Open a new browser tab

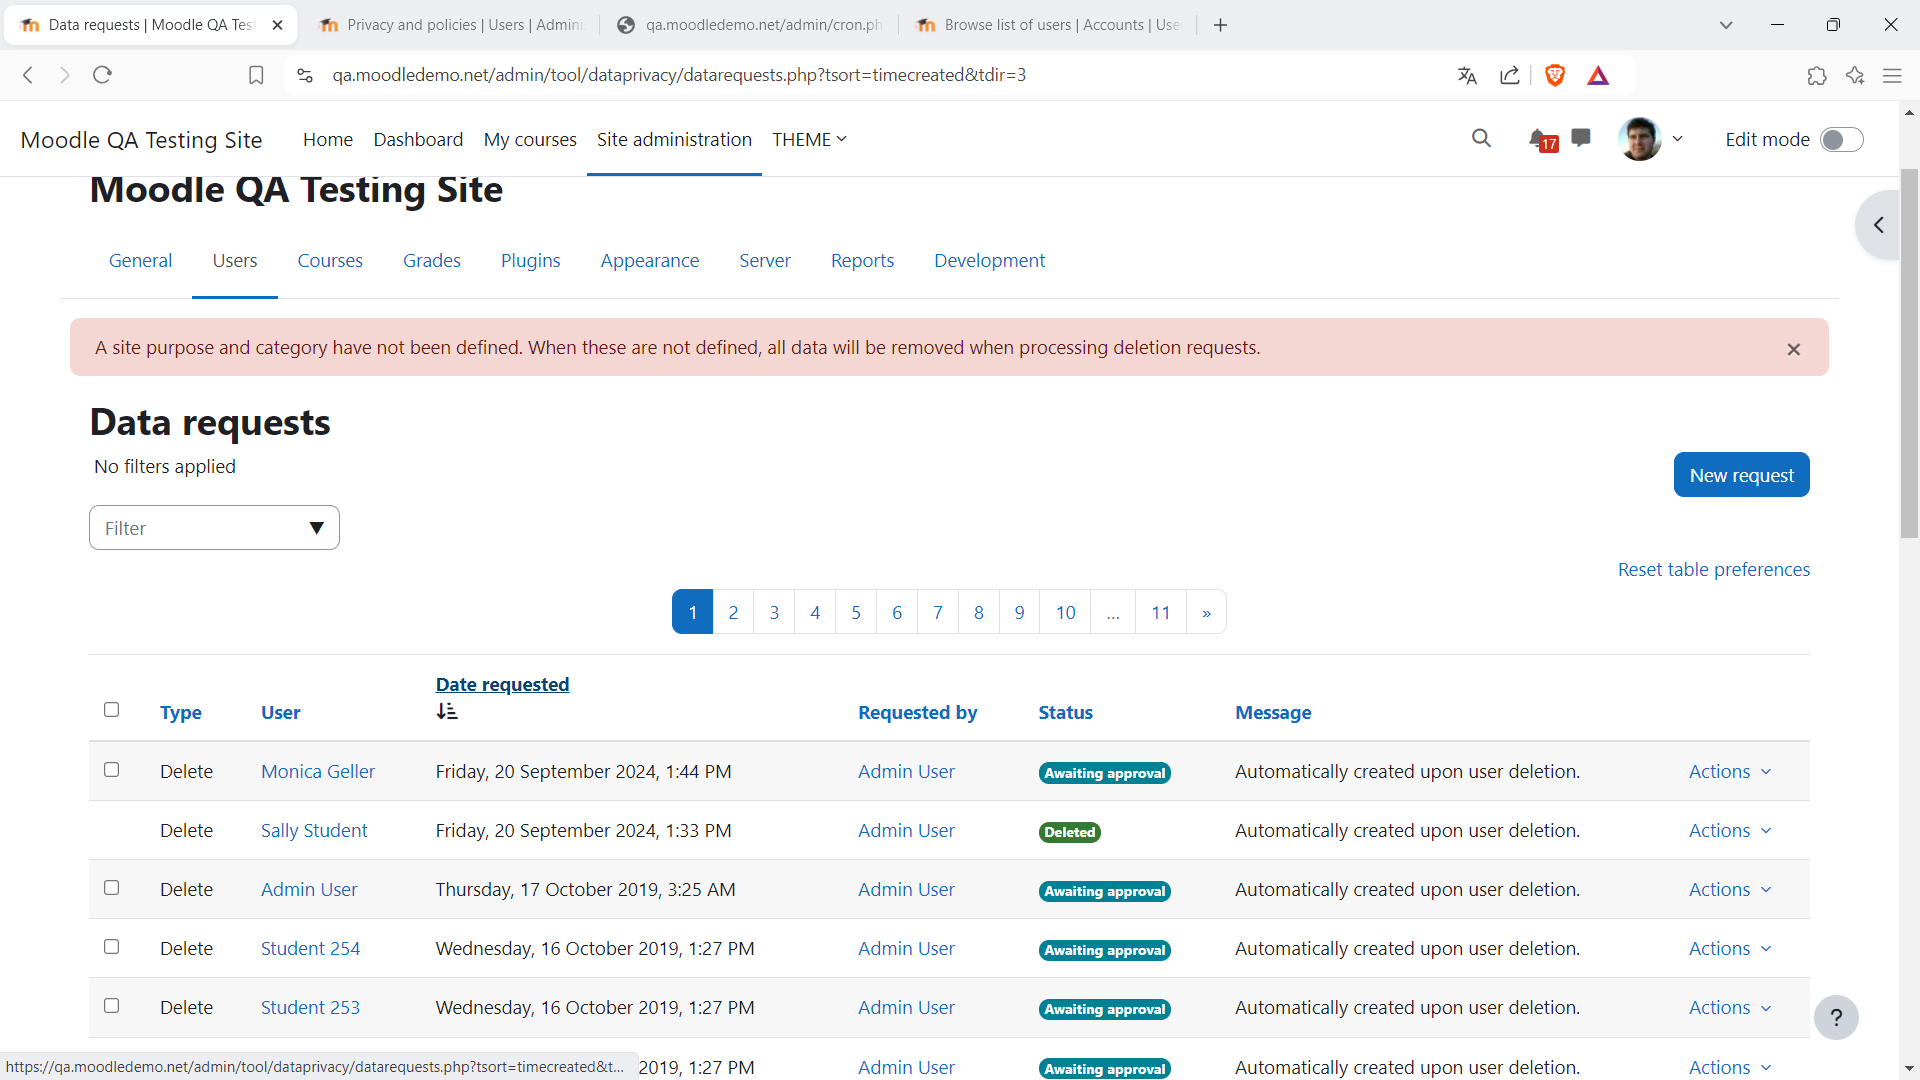(1220, 25)
